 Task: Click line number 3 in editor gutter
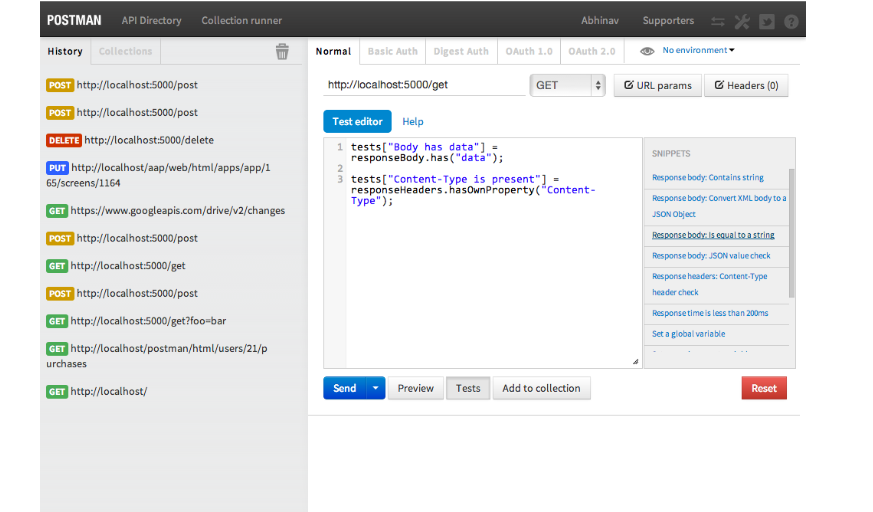[340, 179]
